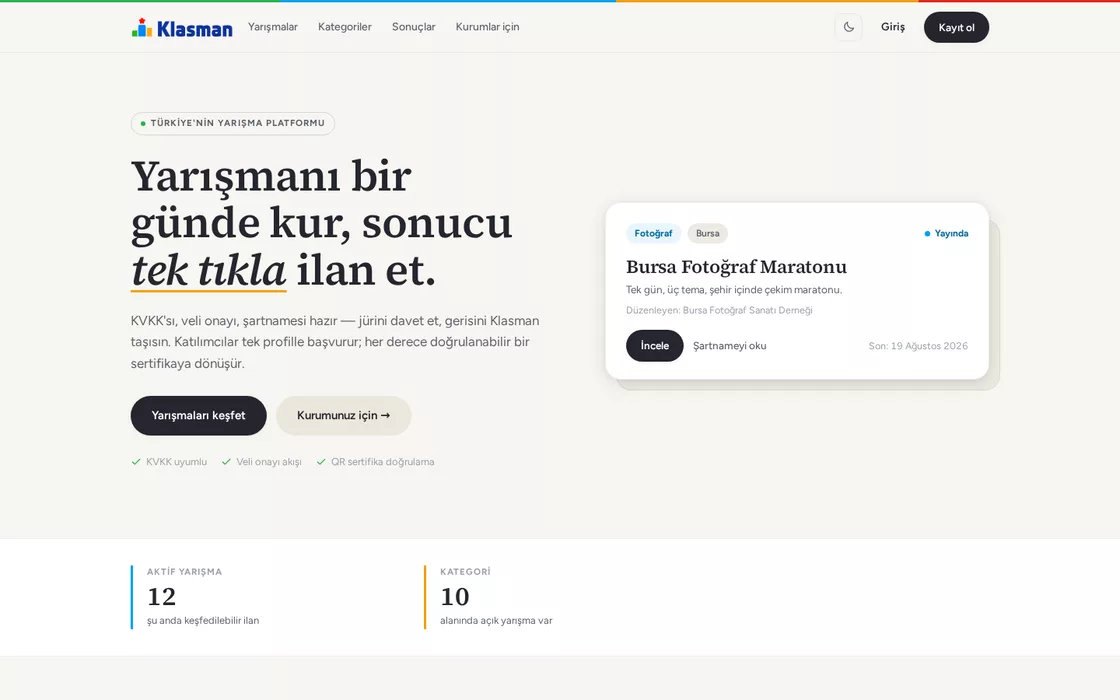The height and width of the screenshot is (700, 1120).
Task: Open the Kurumunuz için button
Action: [x=344, y=416]
